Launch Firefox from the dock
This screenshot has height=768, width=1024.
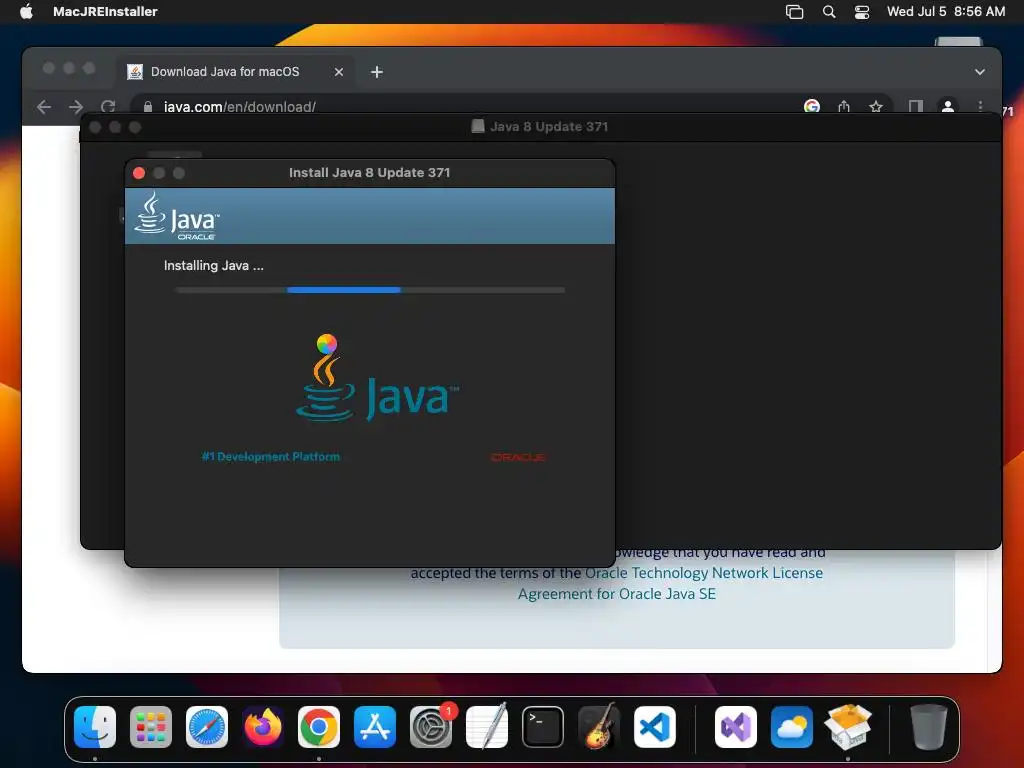pos(263,727)
